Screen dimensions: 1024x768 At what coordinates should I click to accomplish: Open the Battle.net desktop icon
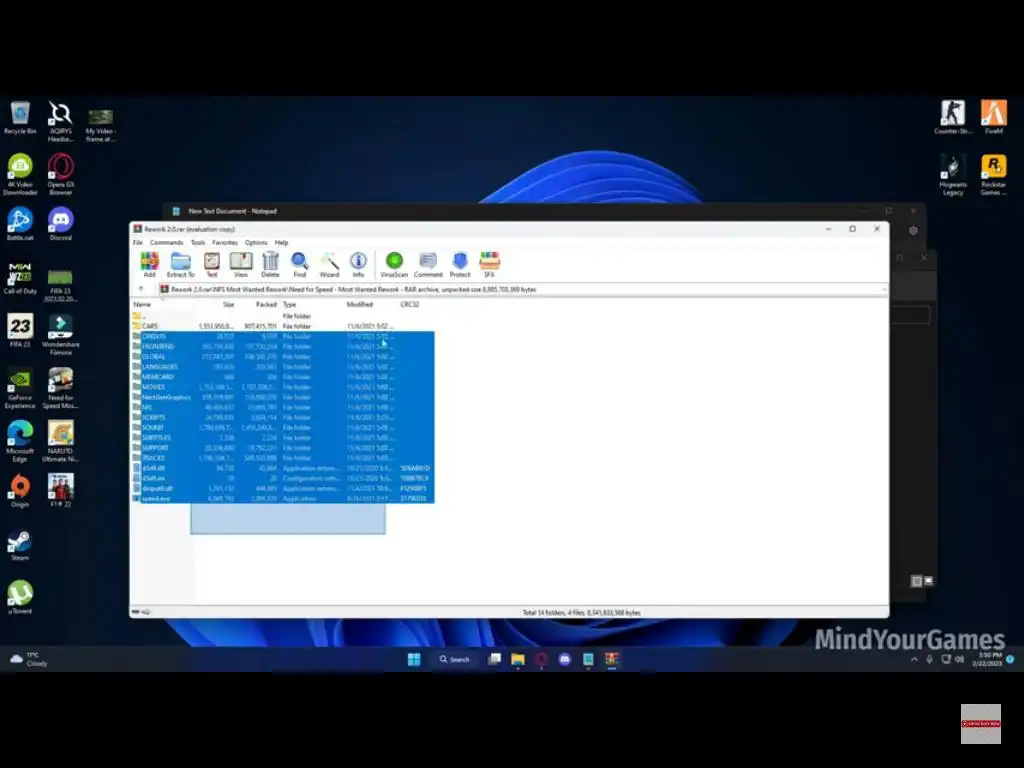[x=20, y=225]
